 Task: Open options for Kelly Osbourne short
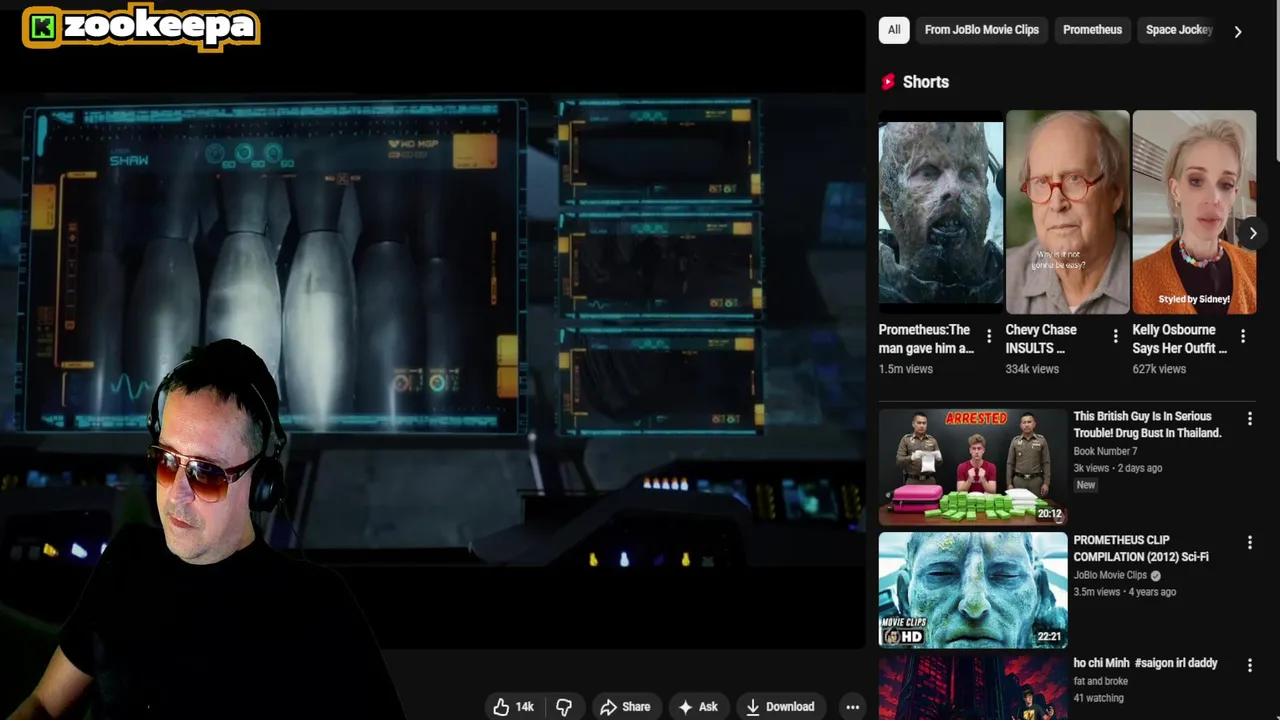coord(1243,337)
